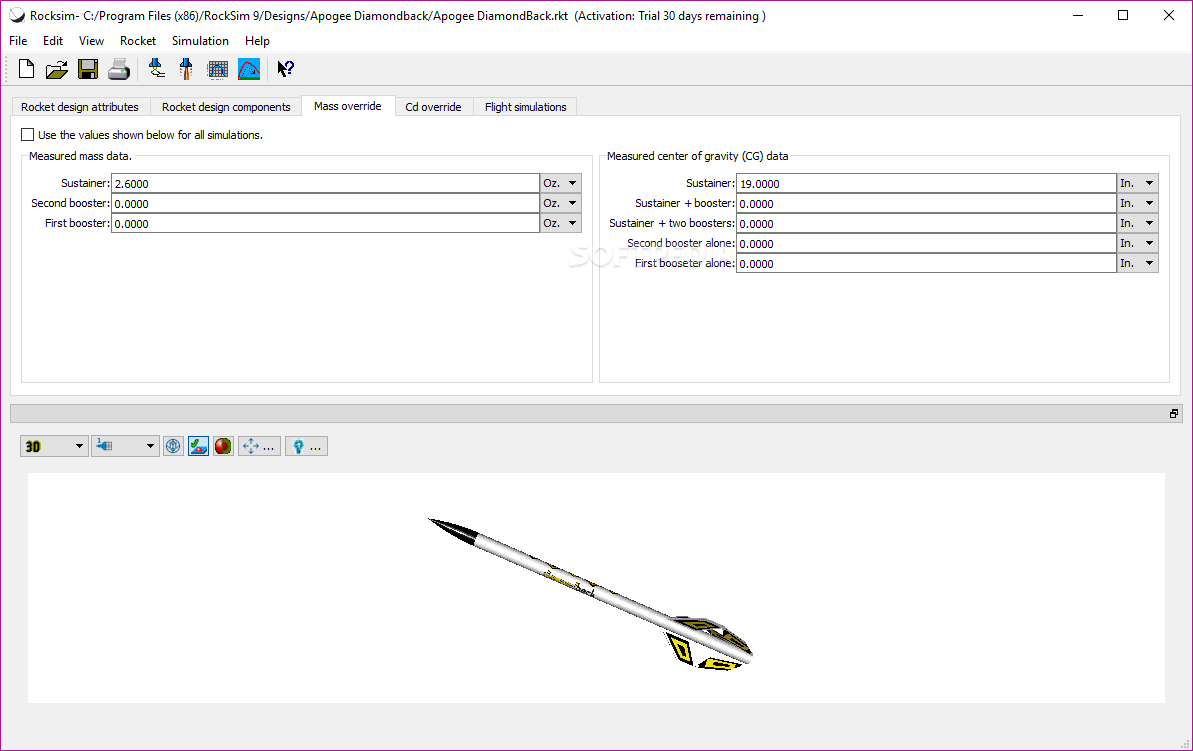The width and height of the screenshot is (1193, 751).
Task: Open Sustainer CG In. units dropdown
Action: [1137, 183]
